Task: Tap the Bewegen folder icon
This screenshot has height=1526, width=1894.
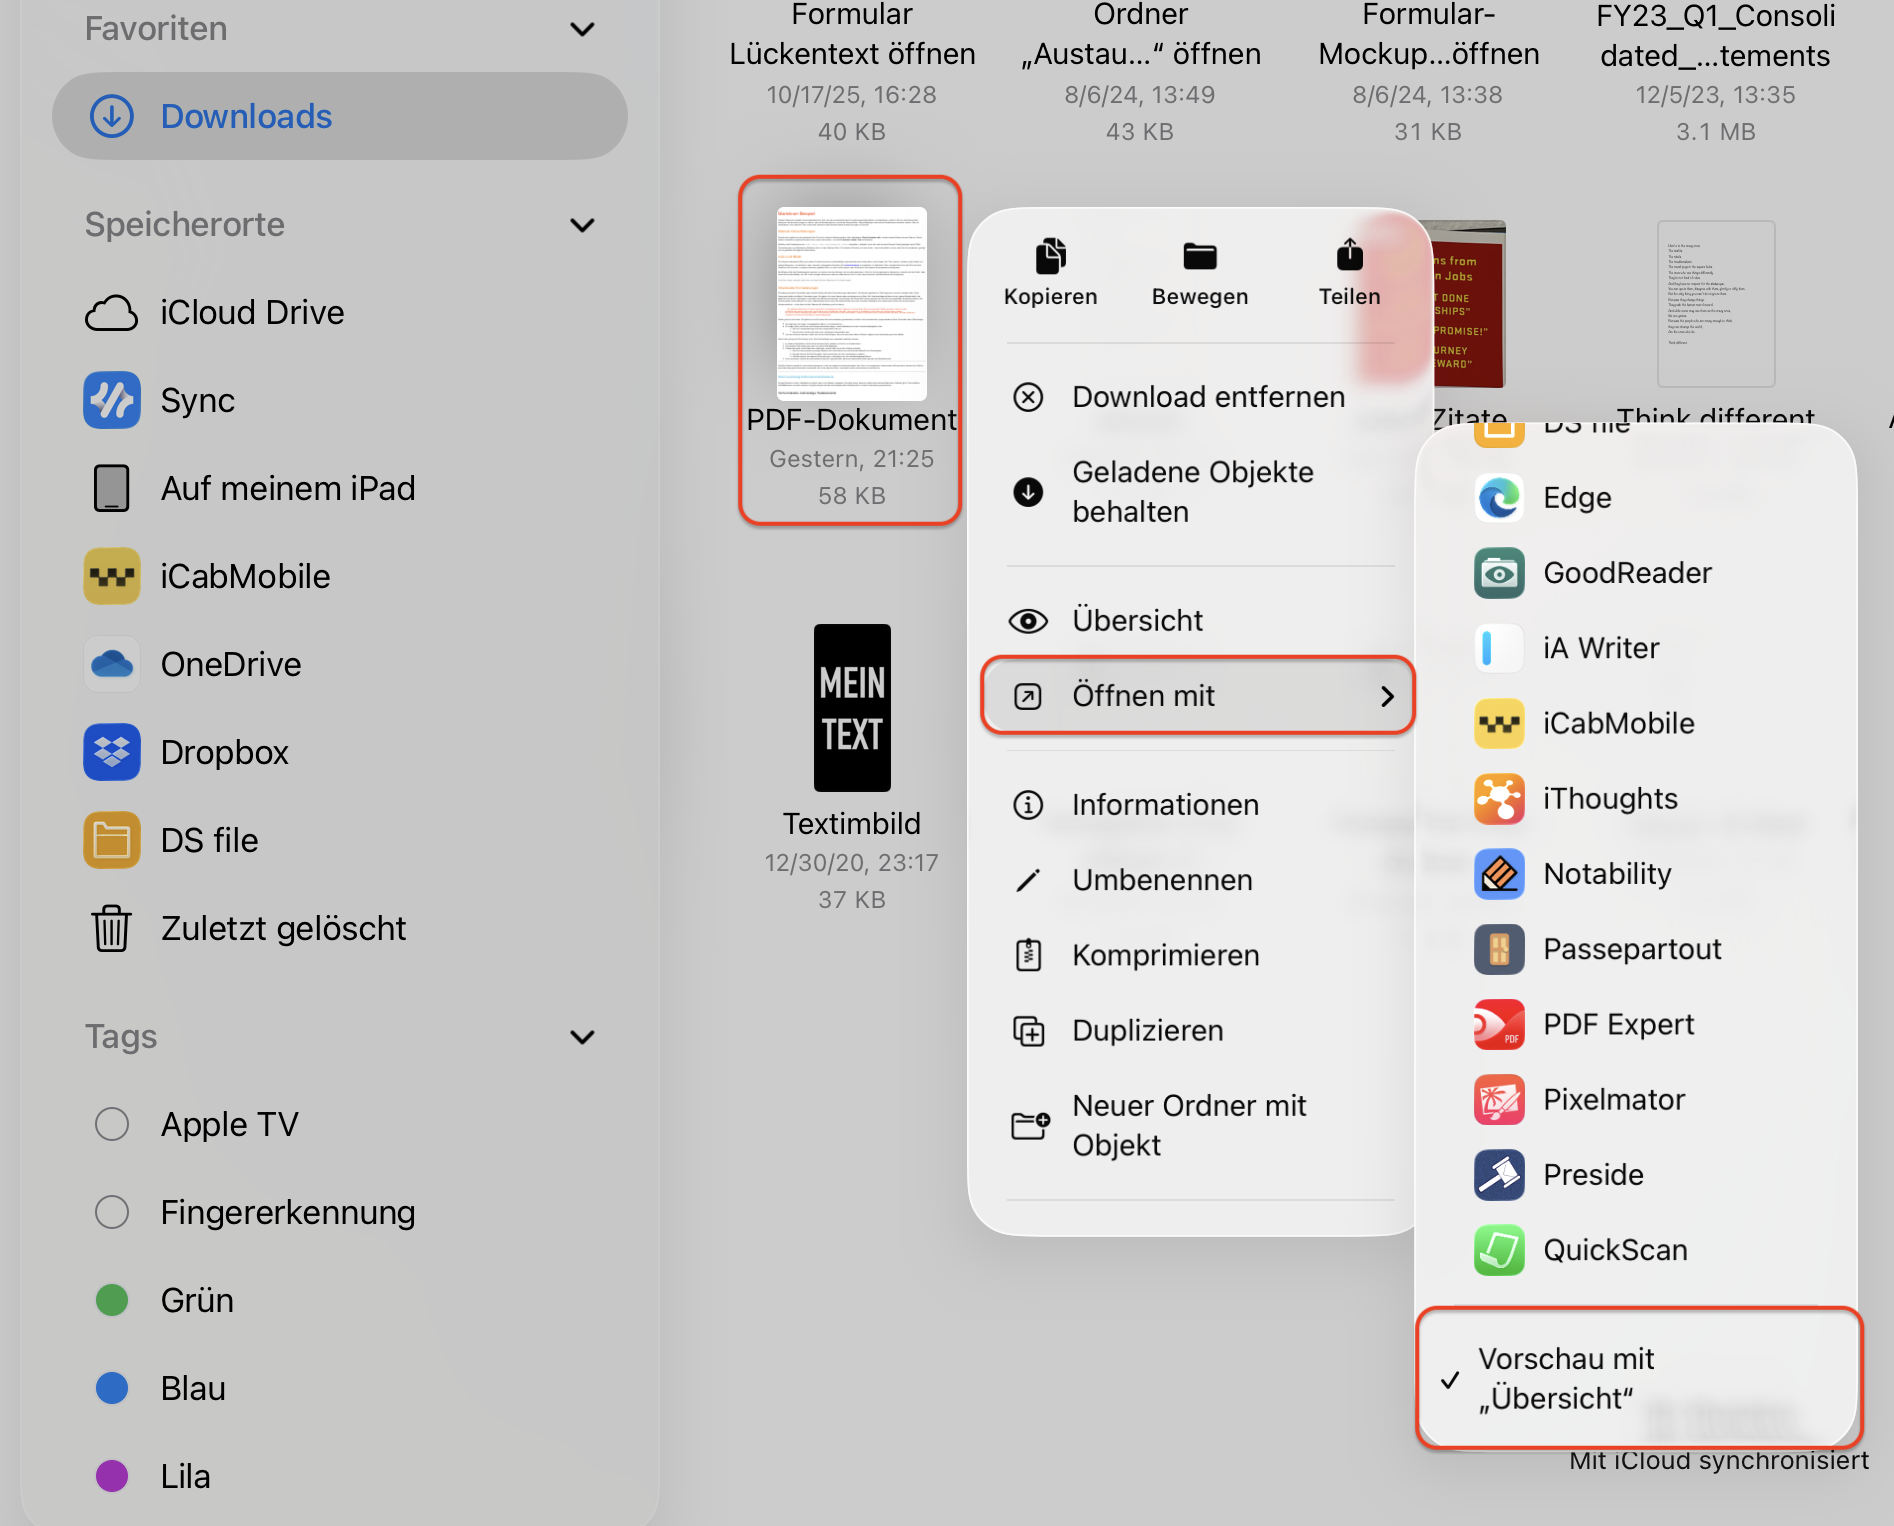Action: (x=1199, y=257)
